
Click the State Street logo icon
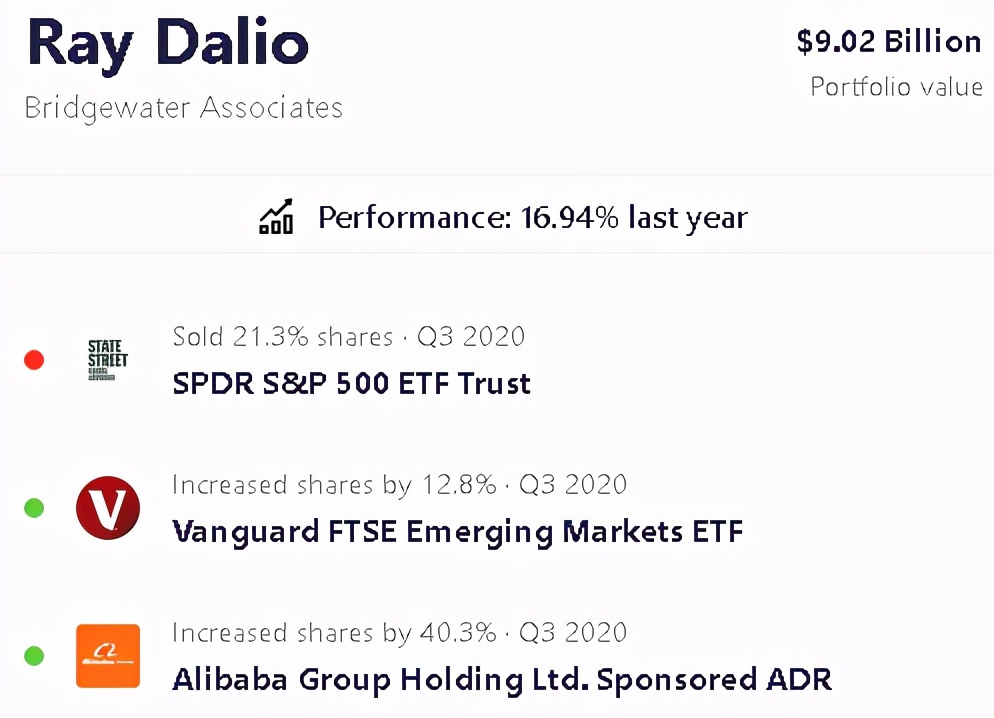[x=107, y=361]
